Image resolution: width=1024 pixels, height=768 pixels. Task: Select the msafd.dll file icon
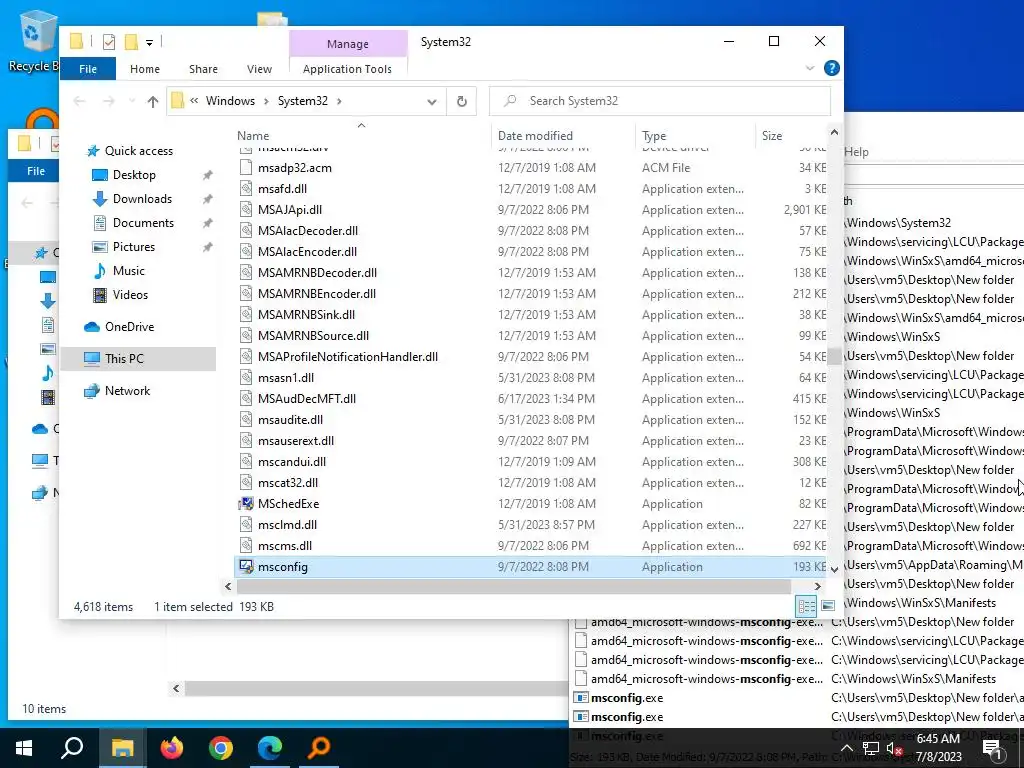pyautogui.click(x=246, y=189)
